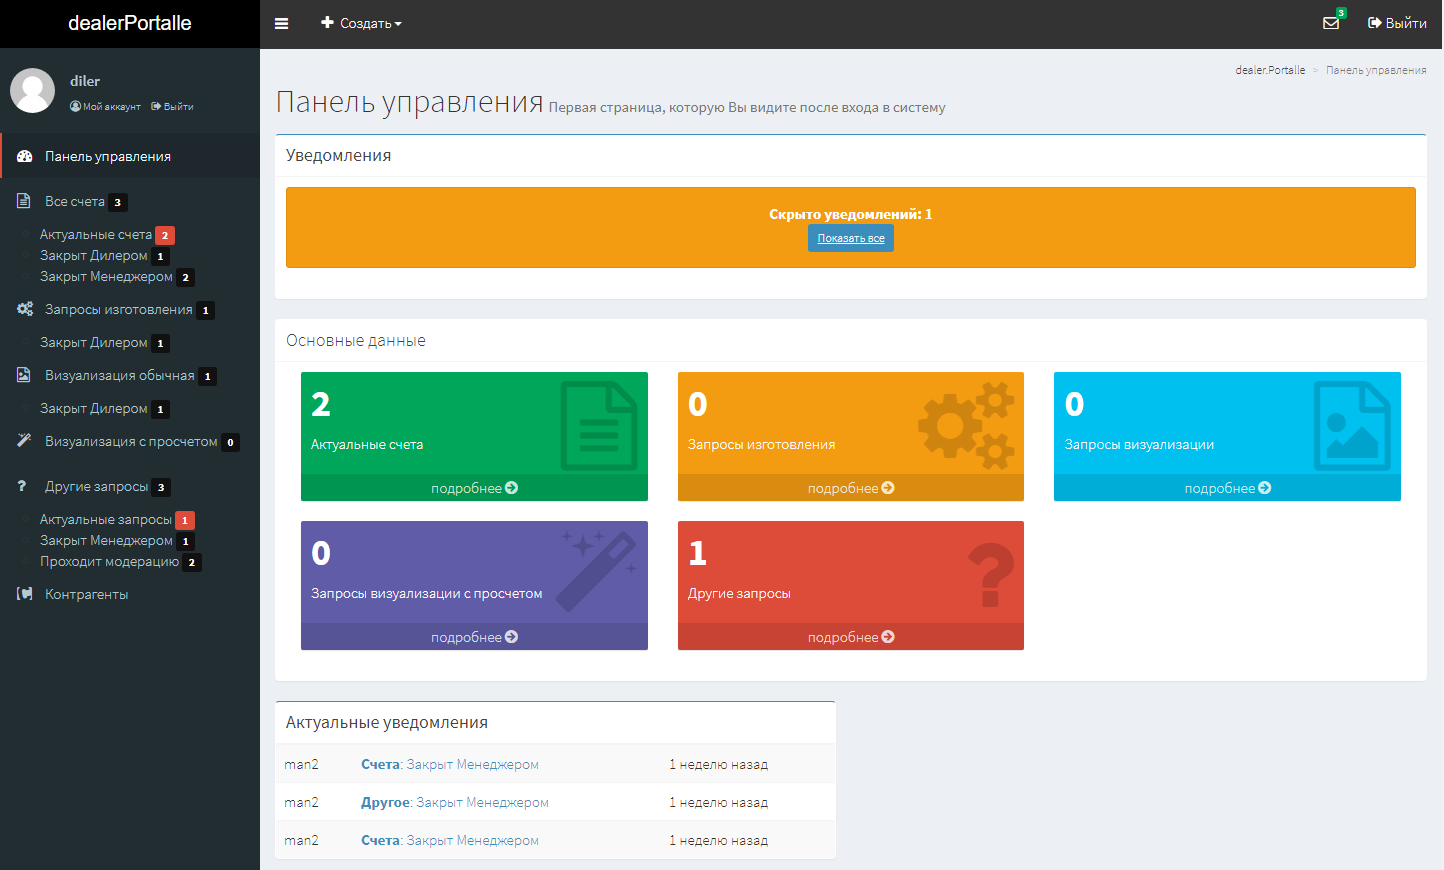Click подробнее on Запросы визуализации с просчетом card
Image resolution: width=1444 pixels, height=870 pixels.
pyautogui.click(x=474, y=637)
